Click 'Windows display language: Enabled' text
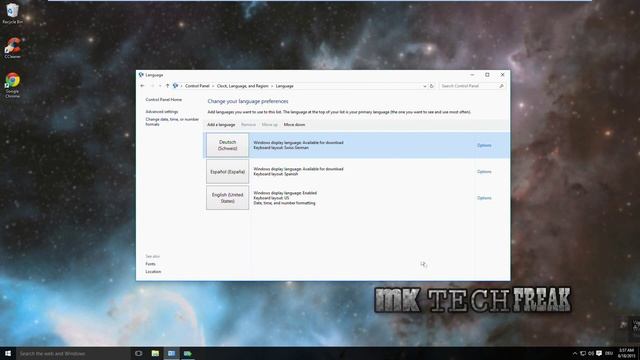 point(285,193)
